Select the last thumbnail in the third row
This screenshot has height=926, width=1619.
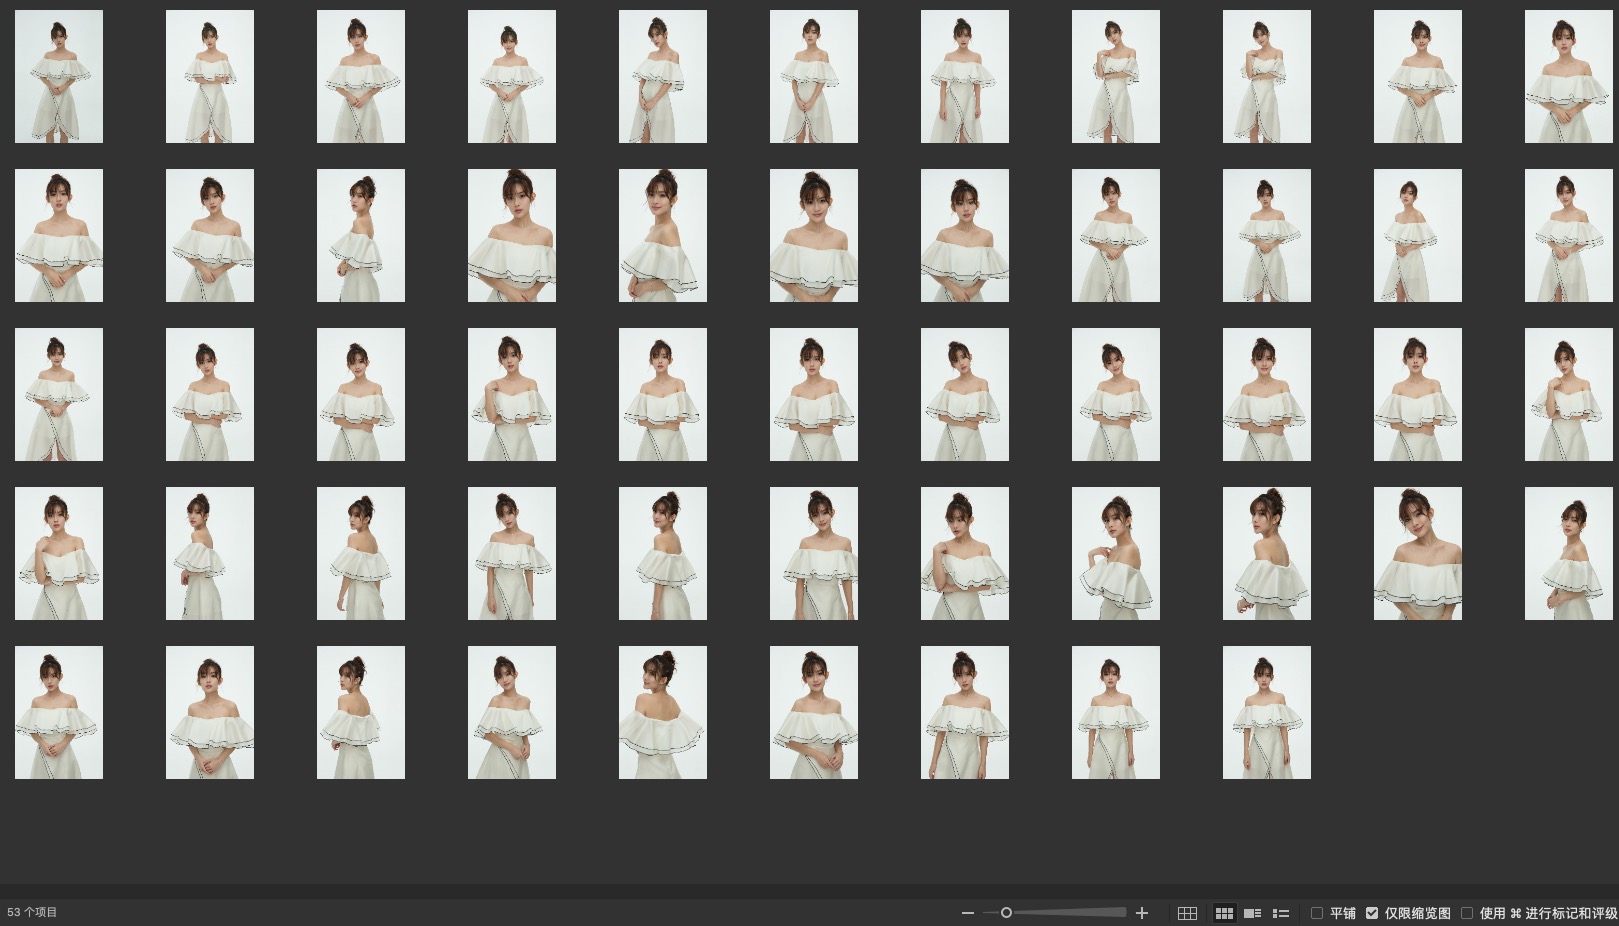[x=1568, y=395]
